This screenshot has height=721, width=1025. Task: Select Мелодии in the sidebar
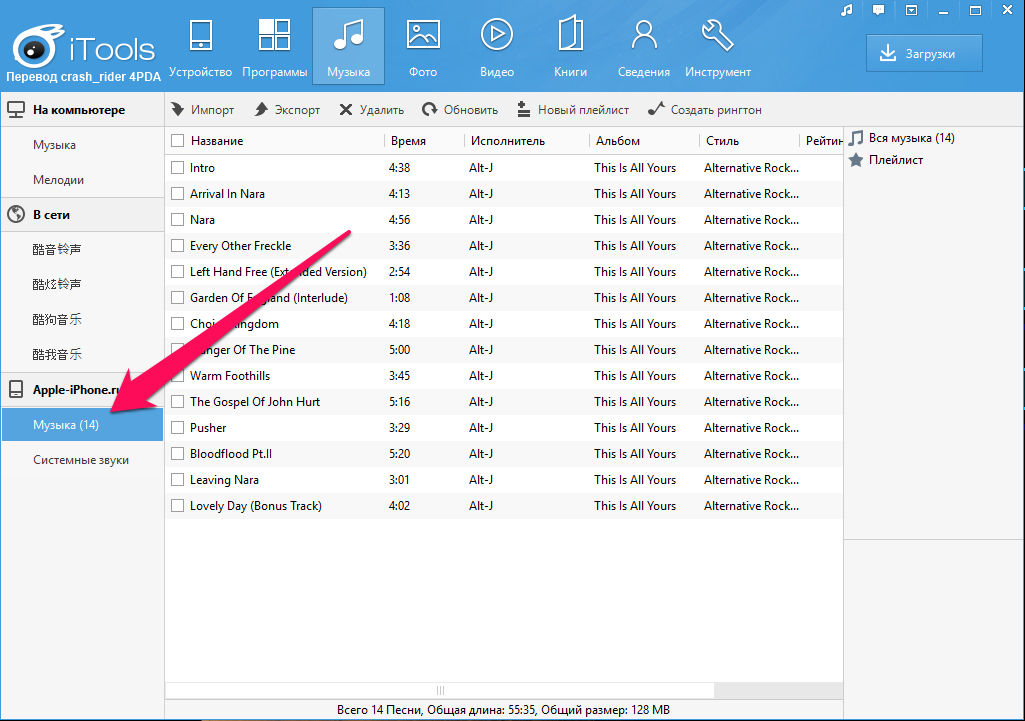(82, 180)
